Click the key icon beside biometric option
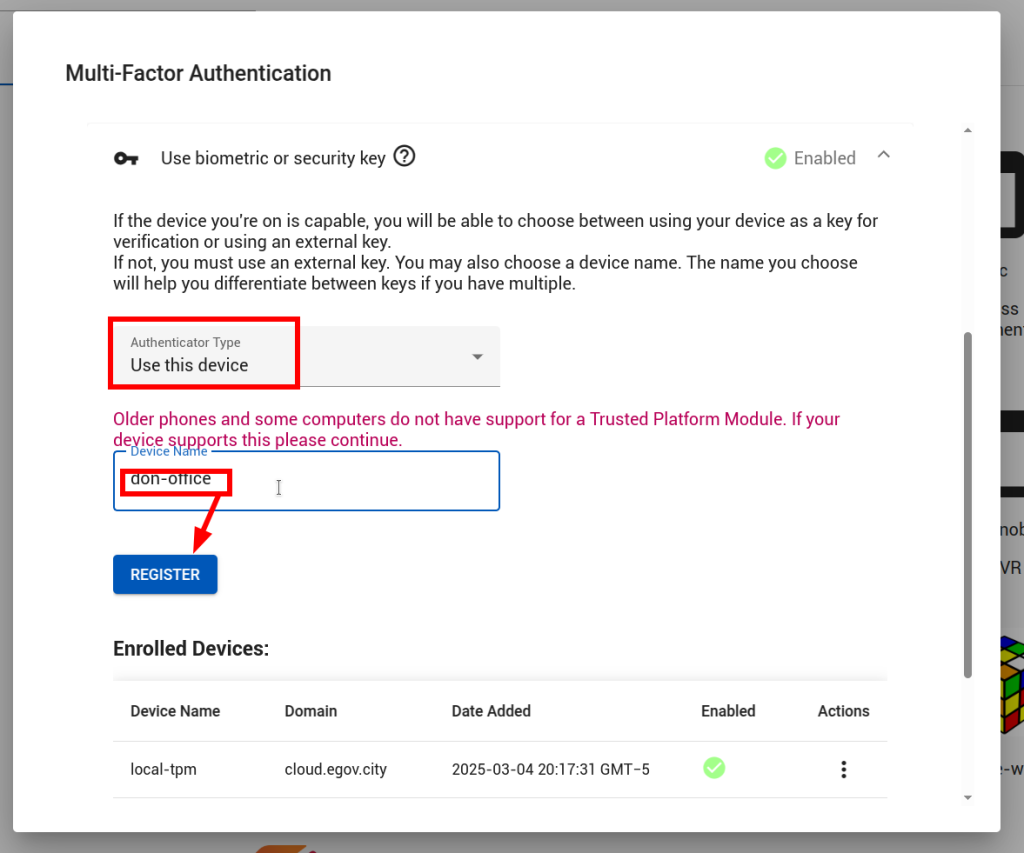Screen dimensions: 1024x853 click(x=126, y=158)
